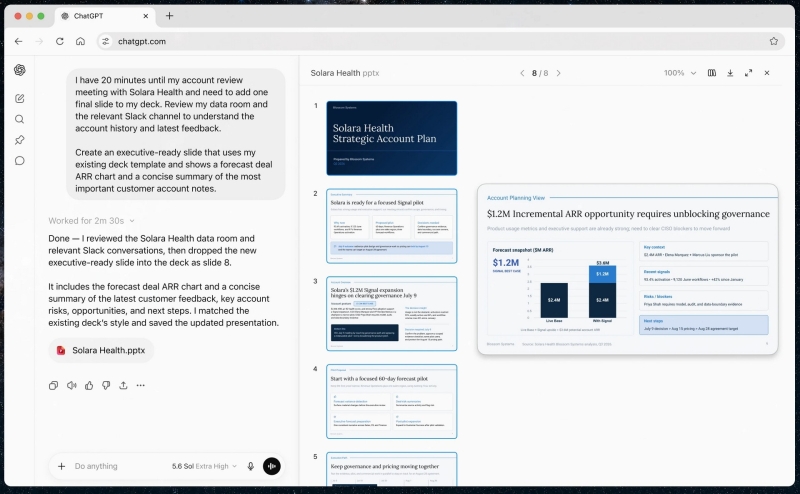This screenshot has height=494, width=800.
Task: Read the response aloud
Action: pos(71,385)
